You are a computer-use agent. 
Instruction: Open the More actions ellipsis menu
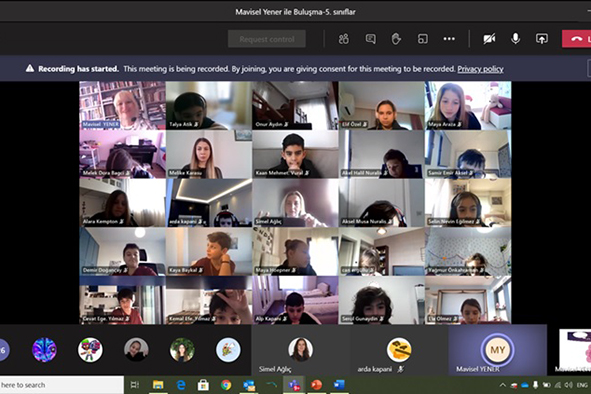(x=449, y=39)
